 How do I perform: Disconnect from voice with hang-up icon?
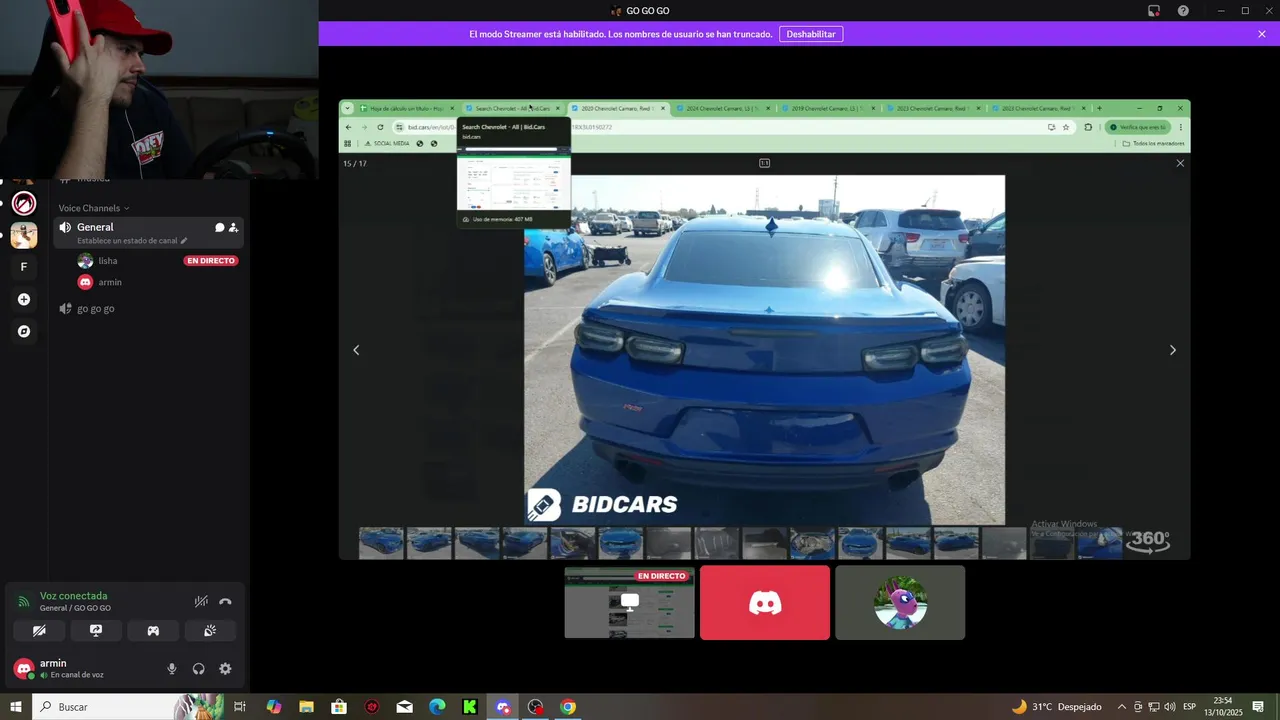225,601
